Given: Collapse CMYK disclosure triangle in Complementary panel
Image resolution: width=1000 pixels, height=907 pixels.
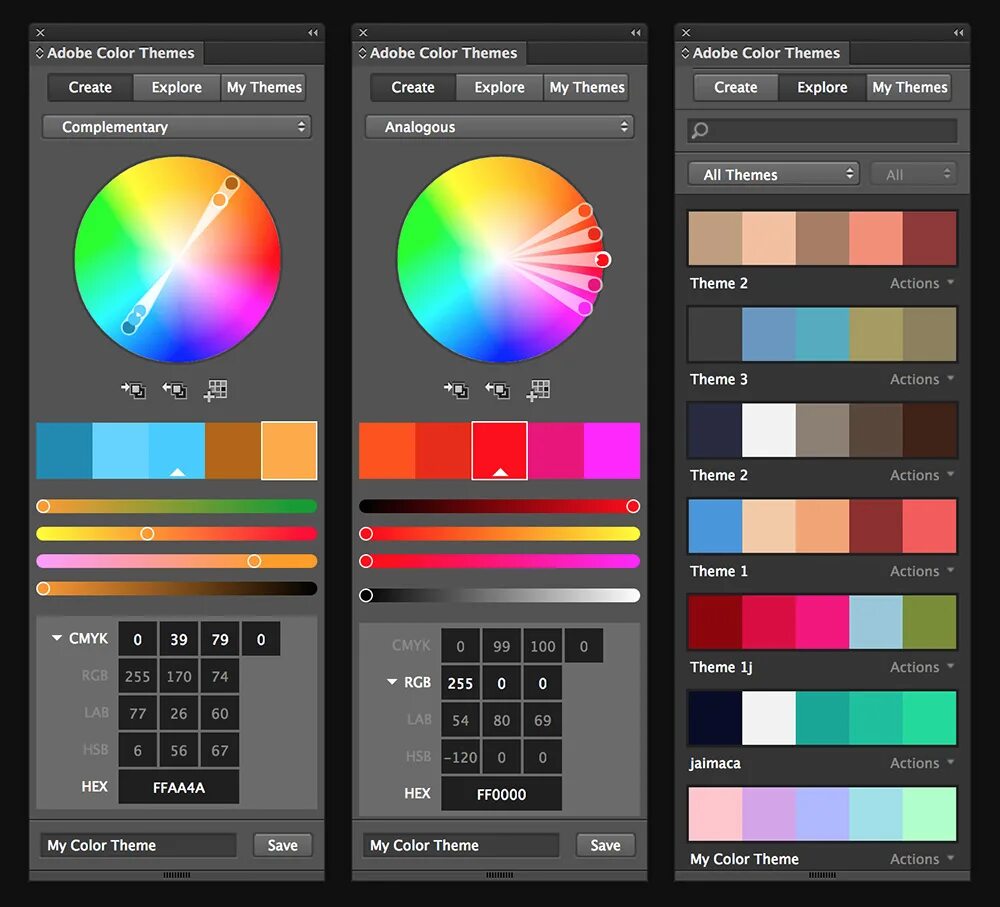Looking at the screenshot, I should pyautogui.click(x=57, y=638).
